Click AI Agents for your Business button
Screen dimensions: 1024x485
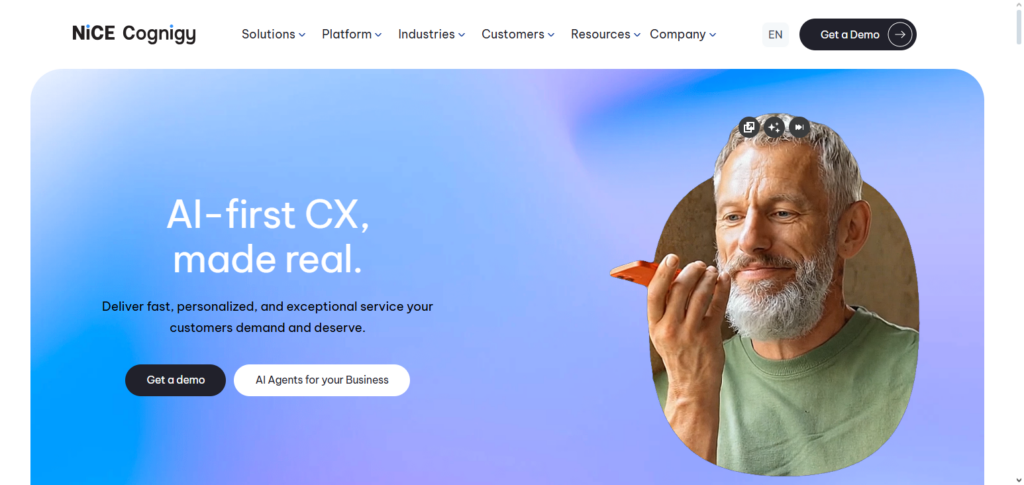coord(322,380)
